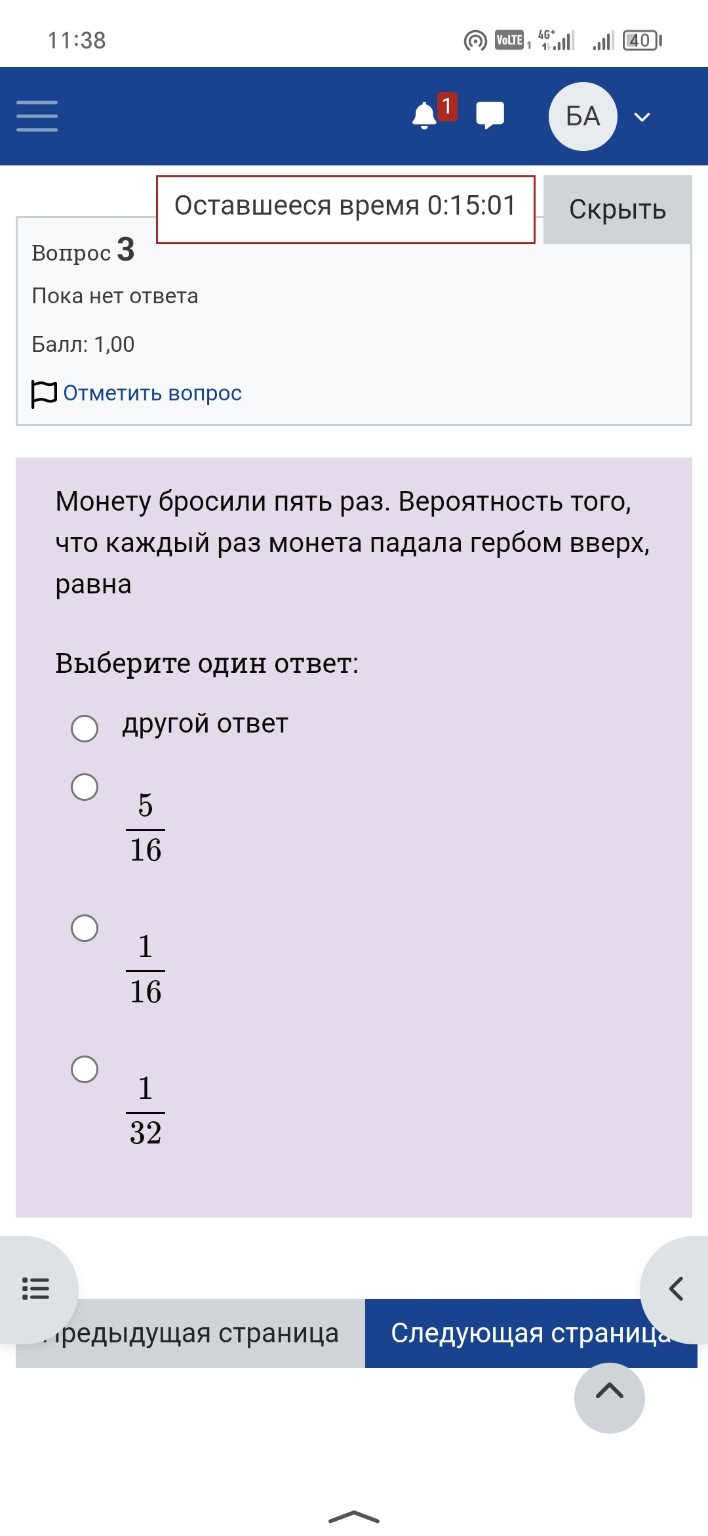The height and width of the screenshot is (1536, 708).
Task: Click the flag icon next to Отметить вопрос
Action: coord(42,392)
